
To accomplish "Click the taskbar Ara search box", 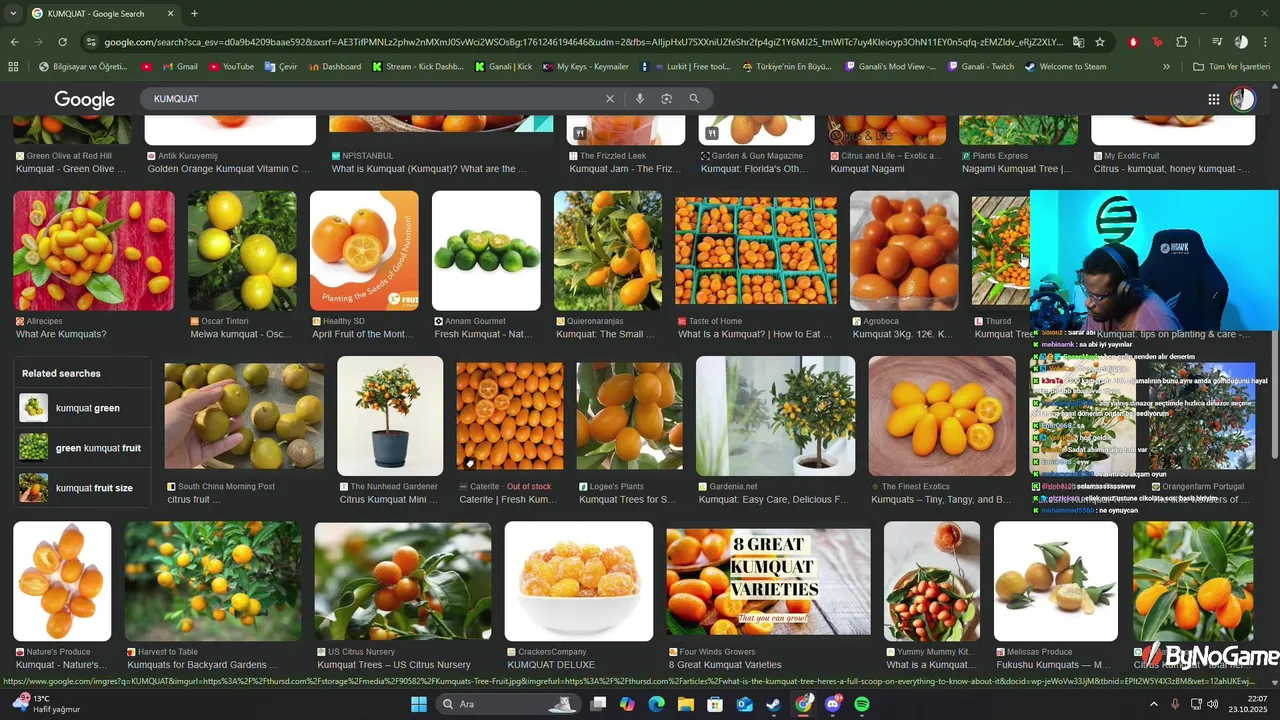I will pos(508,704).
